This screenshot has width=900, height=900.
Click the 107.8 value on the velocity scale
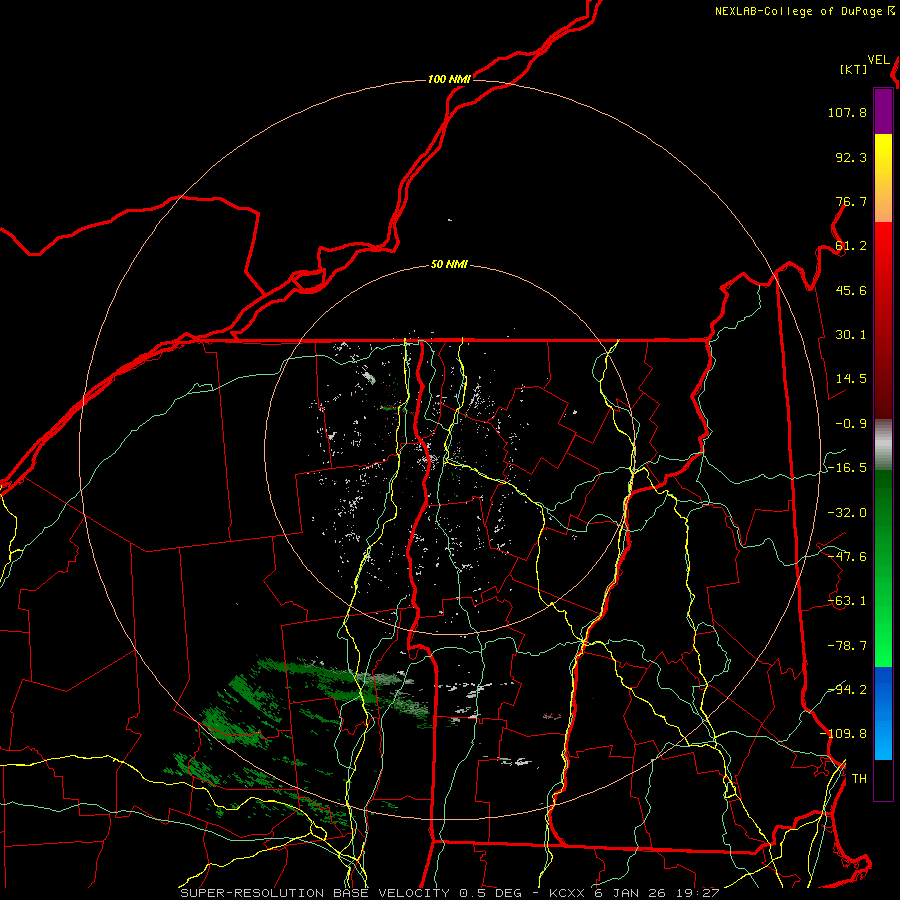pos(847,112)
